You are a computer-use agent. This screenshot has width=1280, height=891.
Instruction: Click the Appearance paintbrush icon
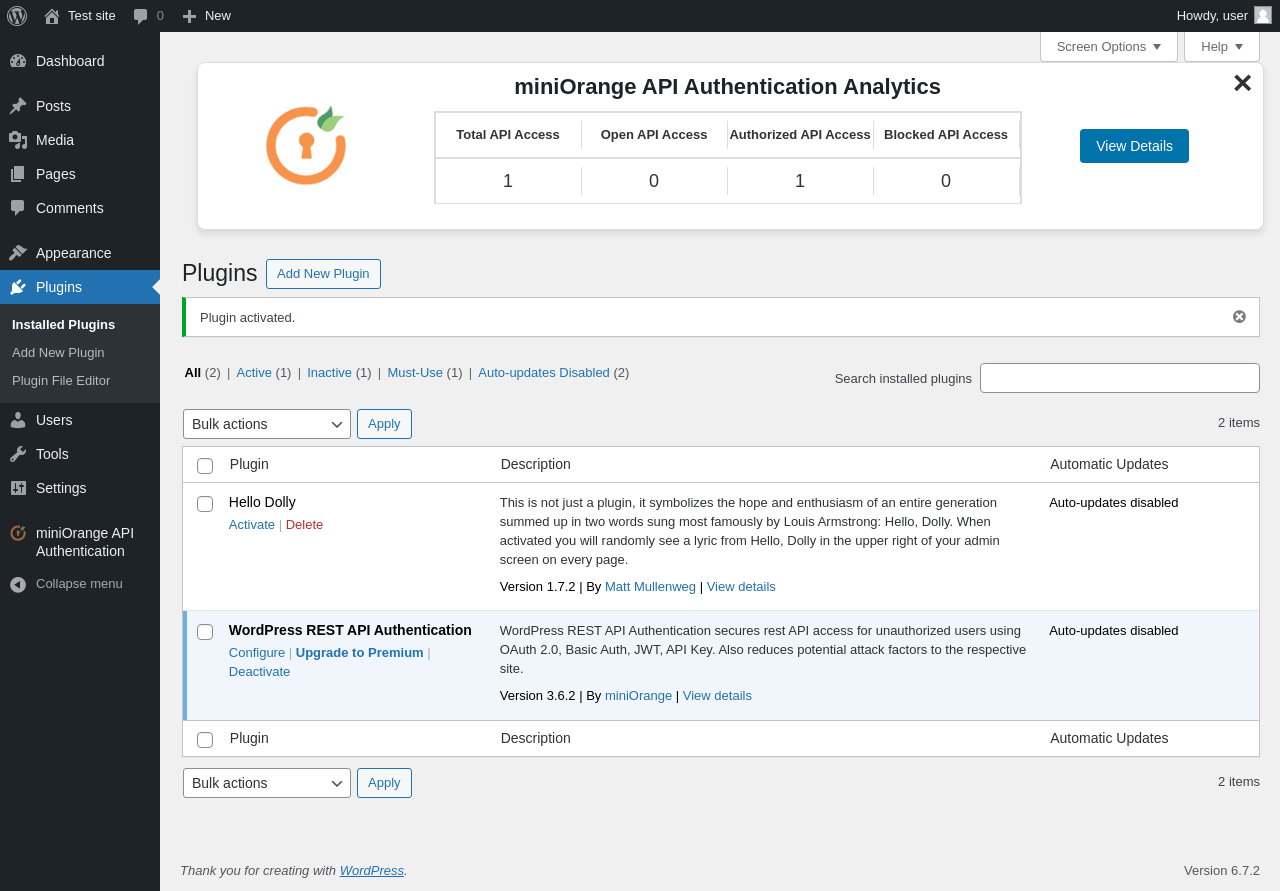click(18, 253)
